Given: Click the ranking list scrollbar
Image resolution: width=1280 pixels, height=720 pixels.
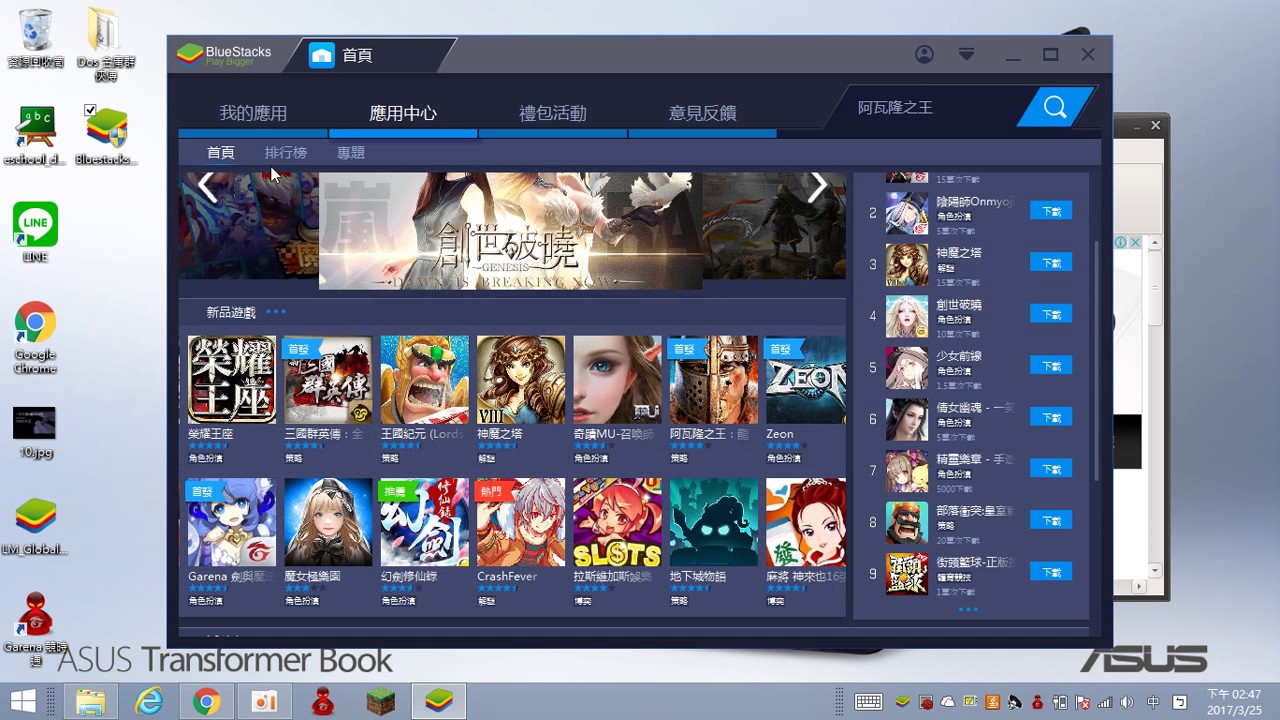Looking at the screenshot, I should tap(1096, 360).
